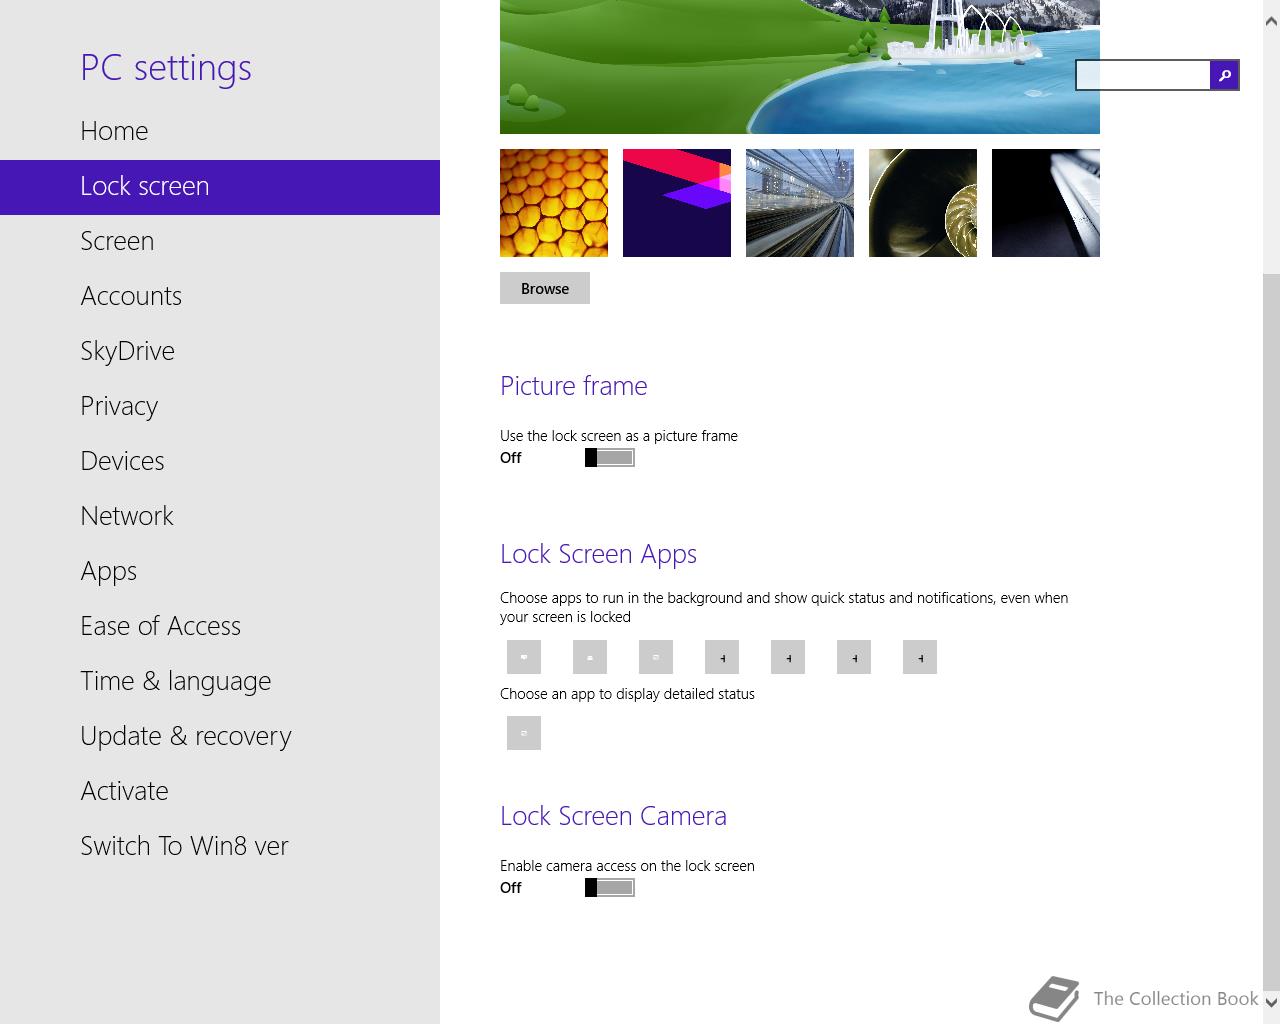
Task: Click 'Use the lock screen as a picture frame'
Action: tap(619, 436)
